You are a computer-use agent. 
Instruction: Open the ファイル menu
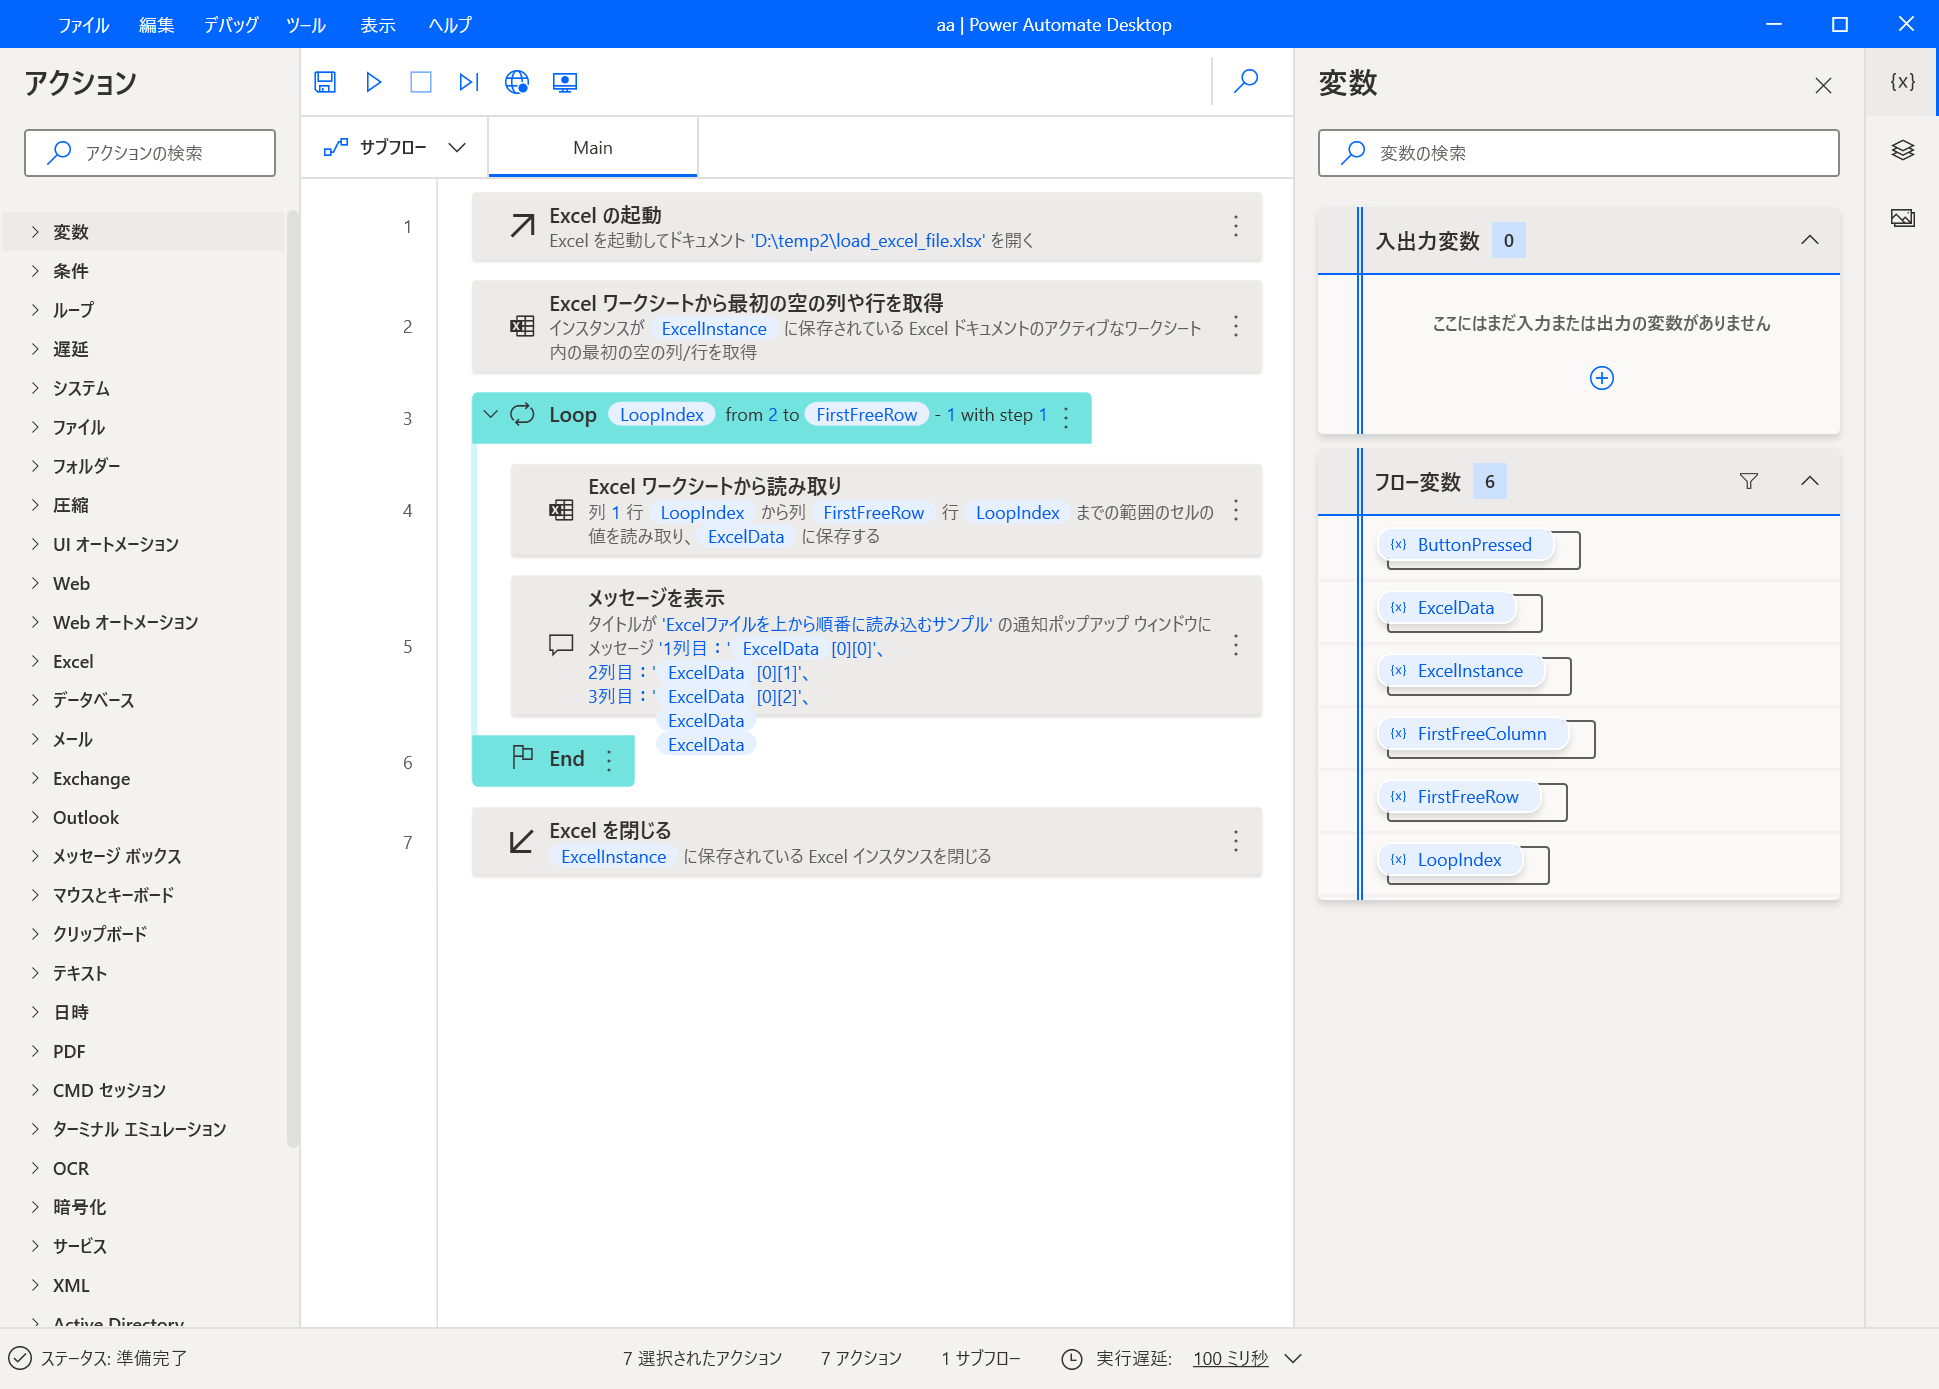tap(83, 25)
